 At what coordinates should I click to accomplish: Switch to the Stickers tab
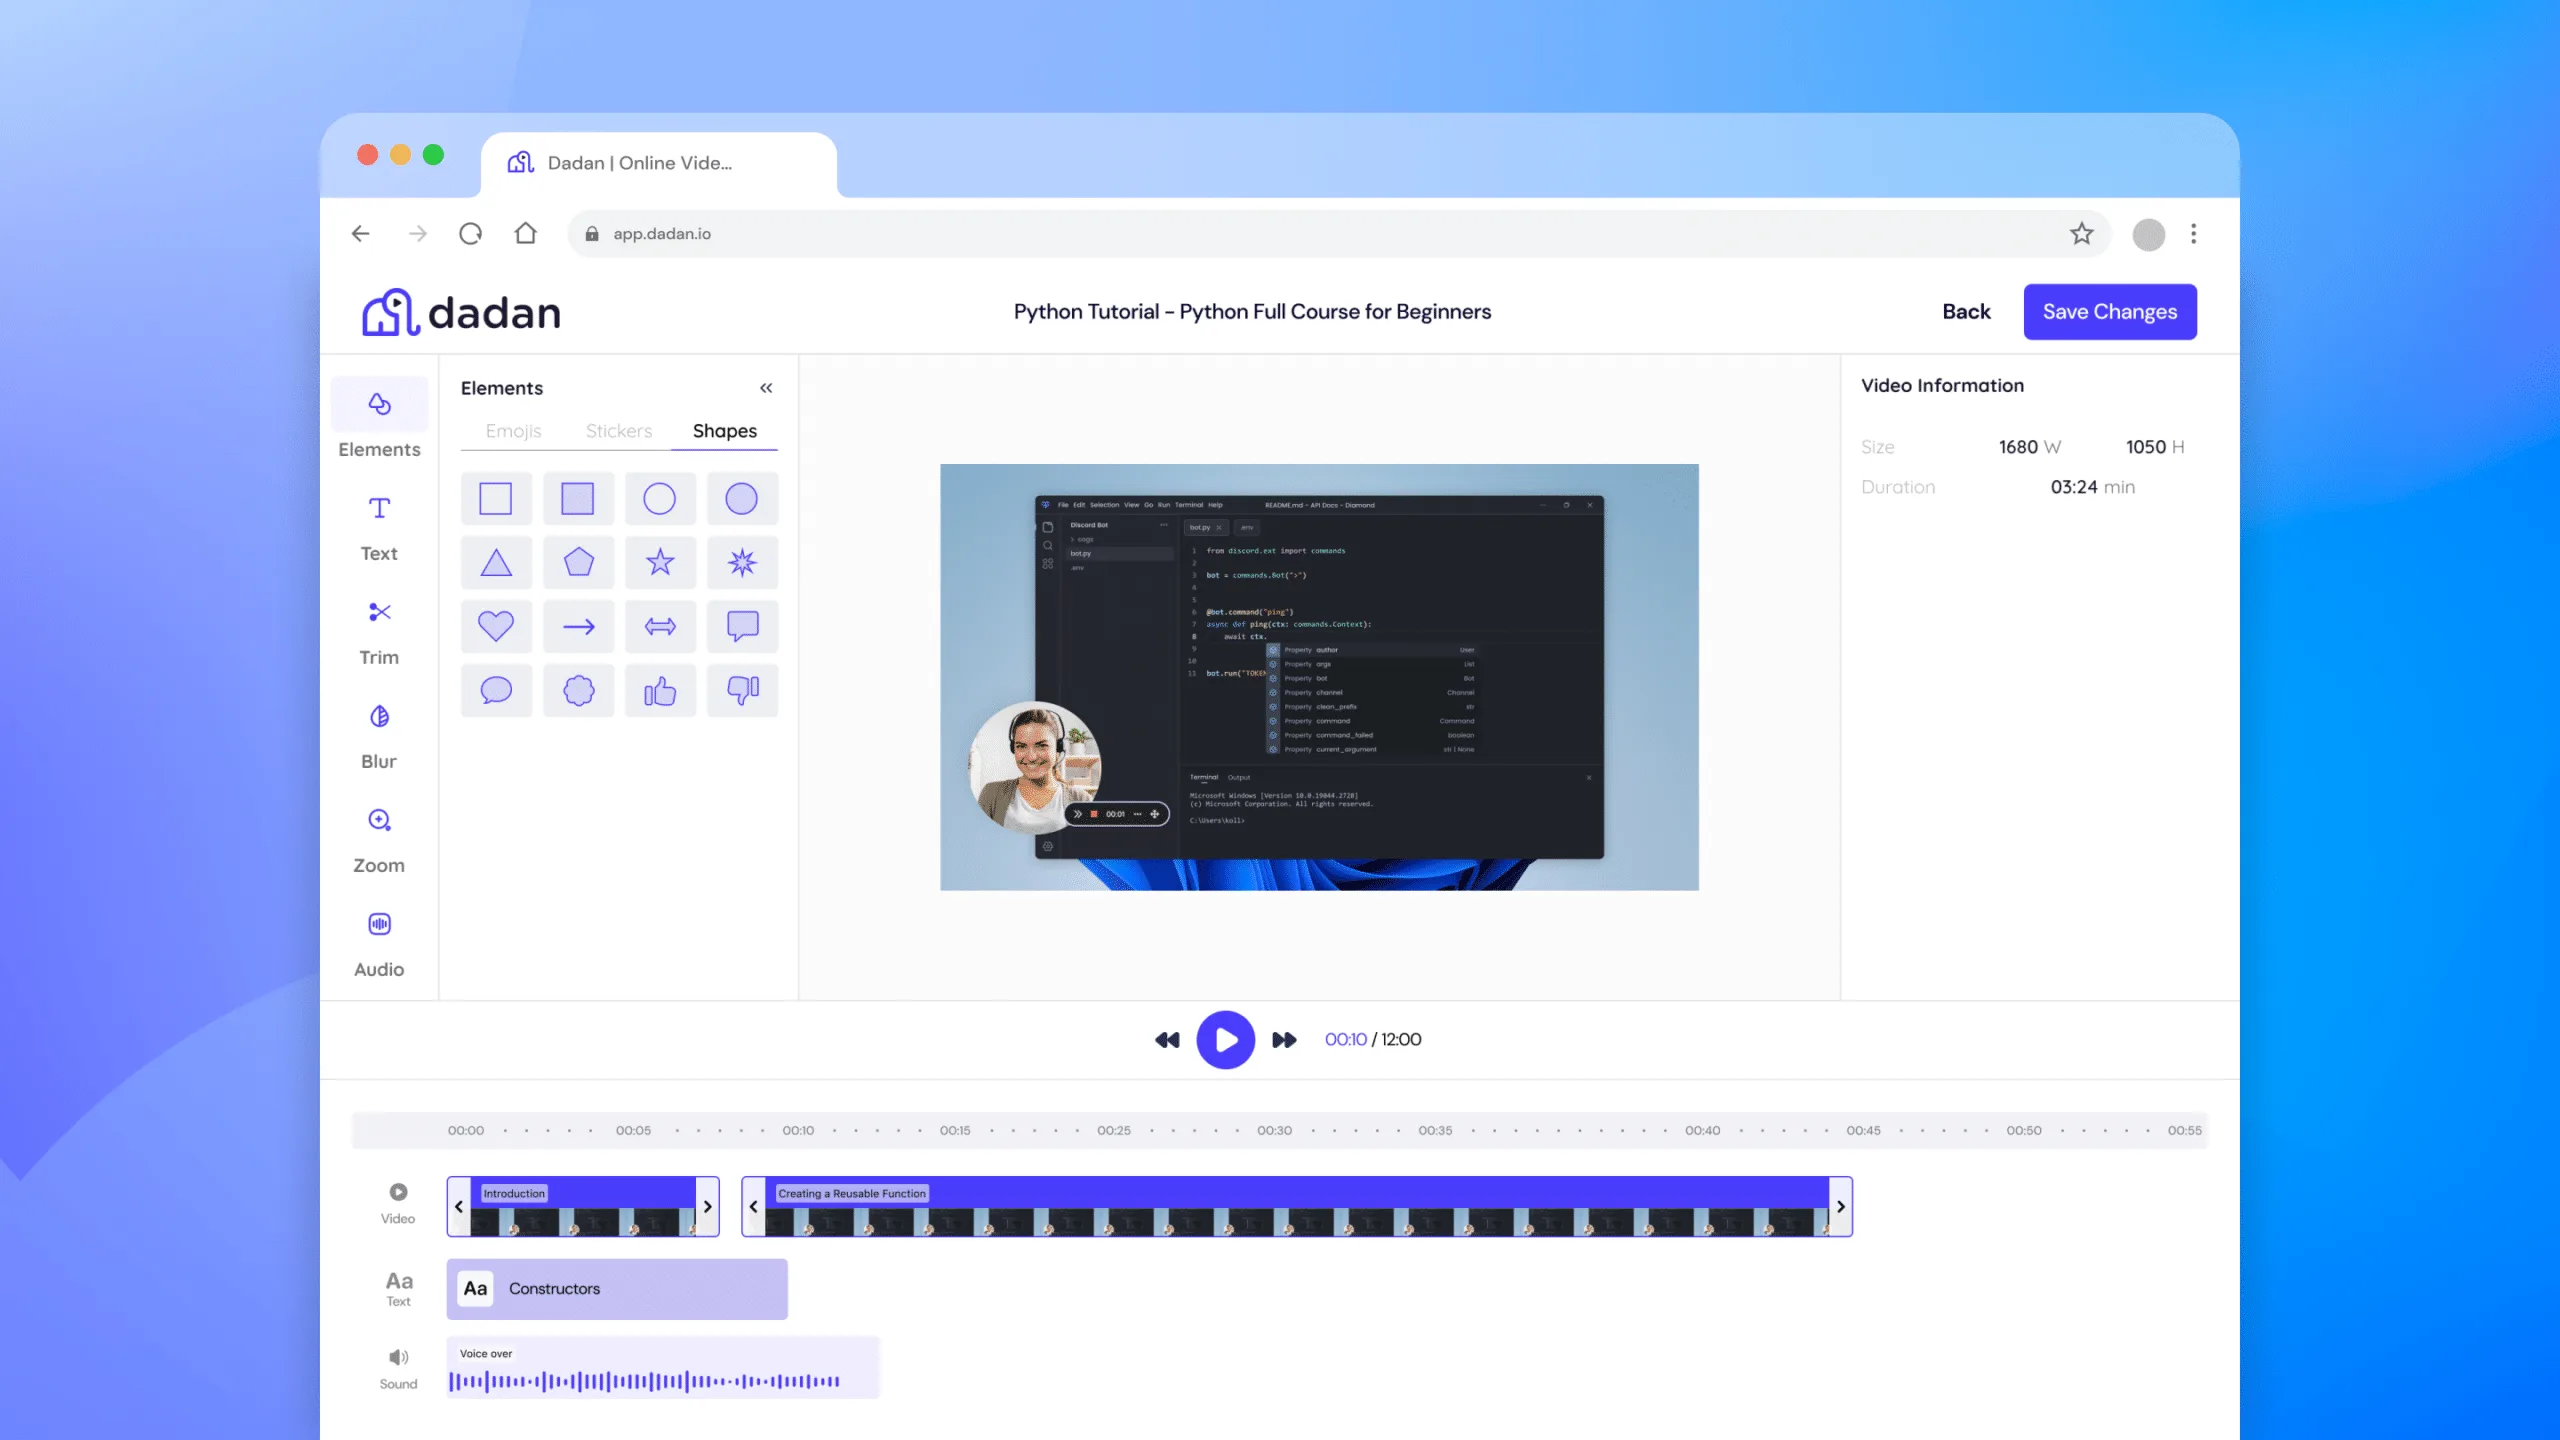[618, 431]
